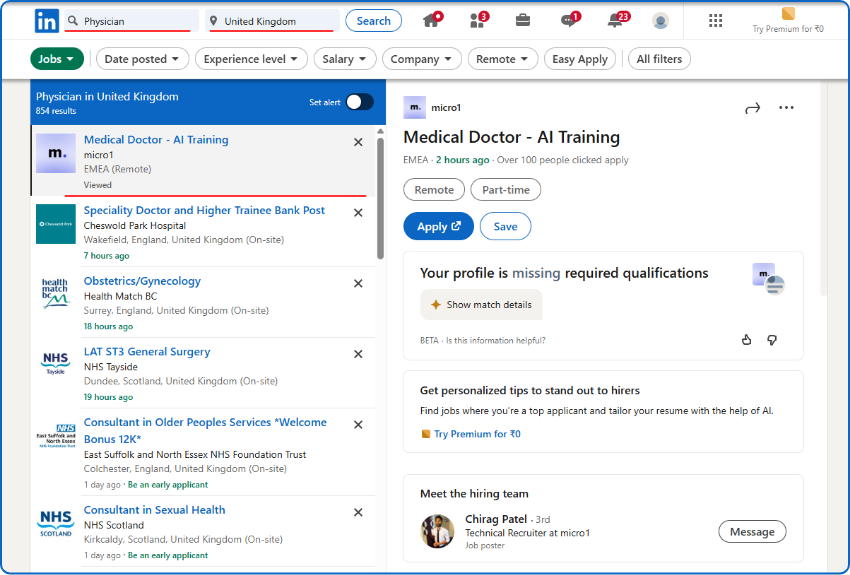The width and height of the screenshot is (850, 575).
Task: Open the Remote filter dropdown
Action: (x=503, y=59)
